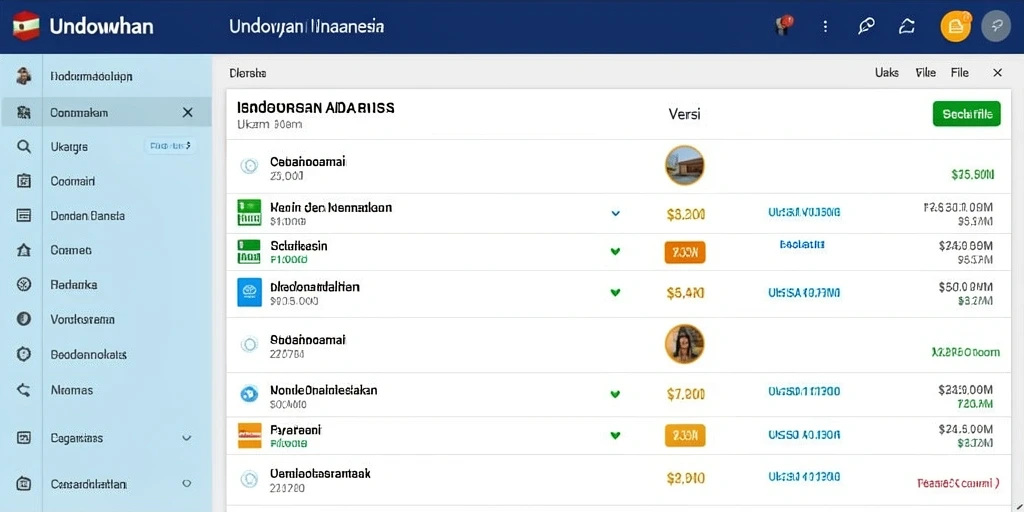Image resolution: width=1024 pixels, height=512 pixels.
Task: Click the red notification icon in header
Action: 783,25
